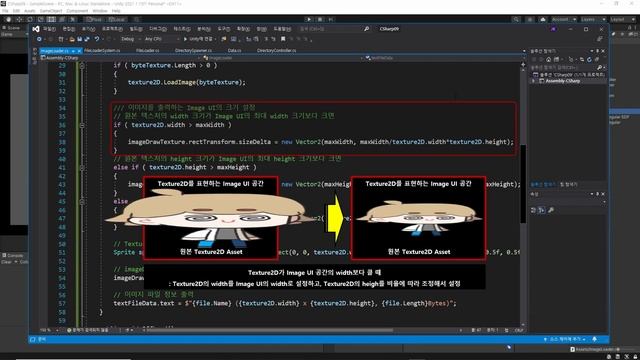Open Unity GameObject menu
This screenshot has width=640, height=360.
click(x=51, y=11)
